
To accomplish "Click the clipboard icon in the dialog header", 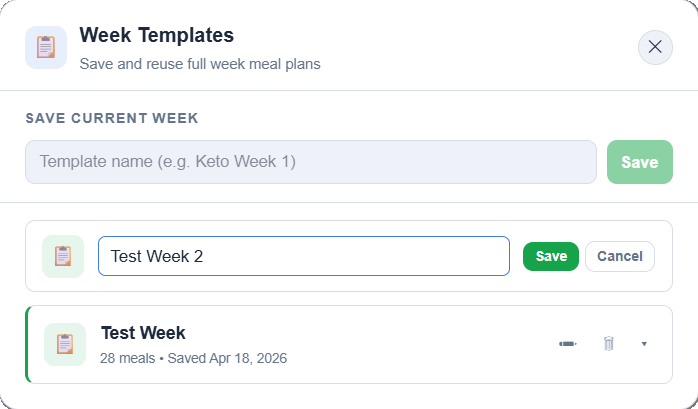I will tap(46, 47).
